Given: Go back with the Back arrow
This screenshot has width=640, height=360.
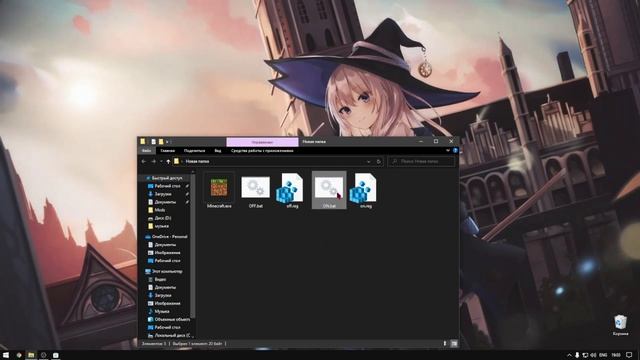Looking at the screenshot, I should [x=144, y=162].
